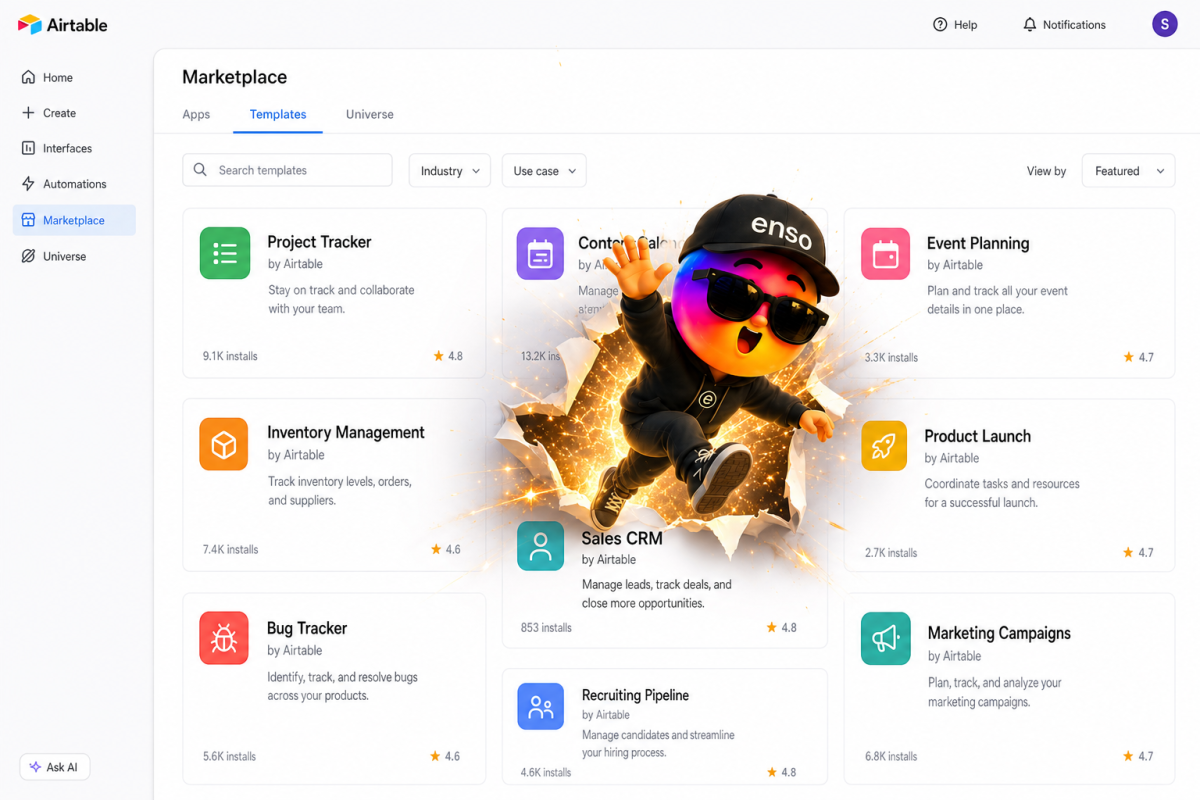This screenshot has width=1200, height=800.
Task: Click the Ask AI button
Action: pyautogui.click(x=55, y=767)
